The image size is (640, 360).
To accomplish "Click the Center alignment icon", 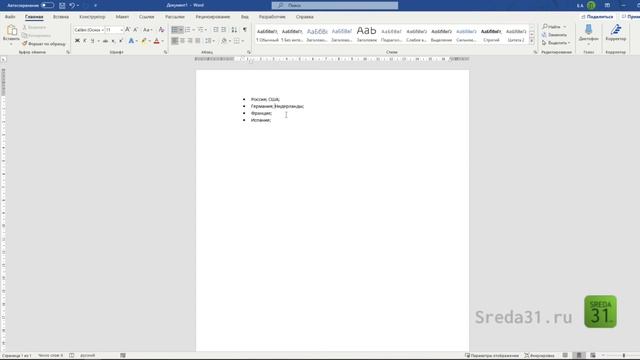I will 182,41.
